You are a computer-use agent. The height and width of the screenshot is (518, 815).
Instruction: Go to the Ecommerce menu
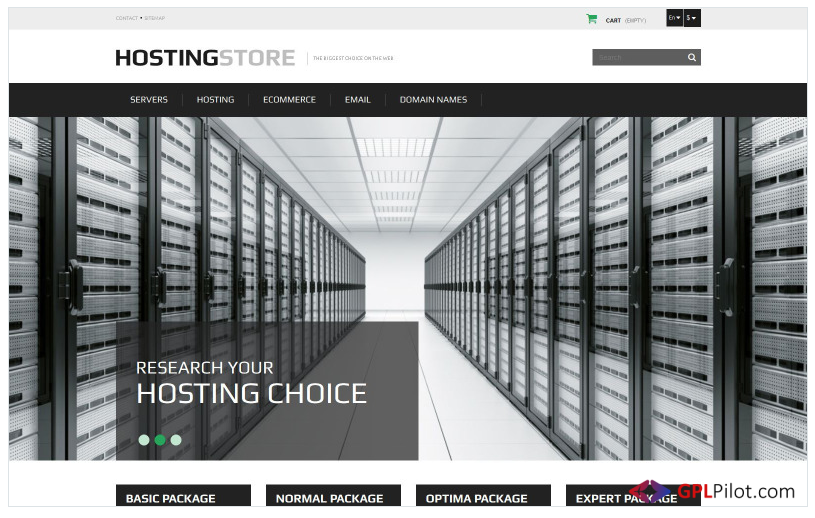pos(289,100)
